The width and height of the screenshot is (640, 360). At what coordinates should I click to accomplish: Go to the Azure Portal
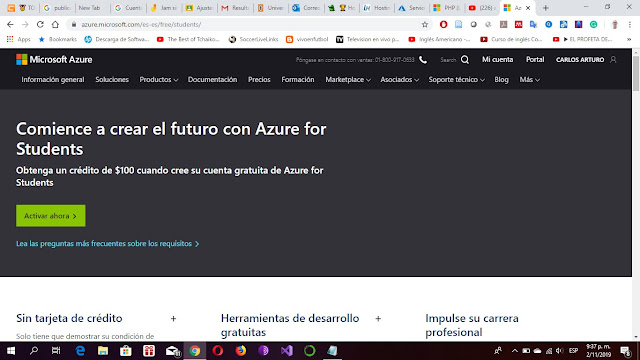[535, 60]
